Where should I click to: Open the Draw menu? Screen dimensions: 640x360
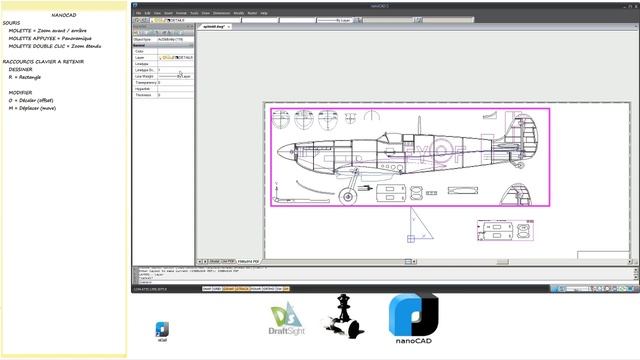206,13
